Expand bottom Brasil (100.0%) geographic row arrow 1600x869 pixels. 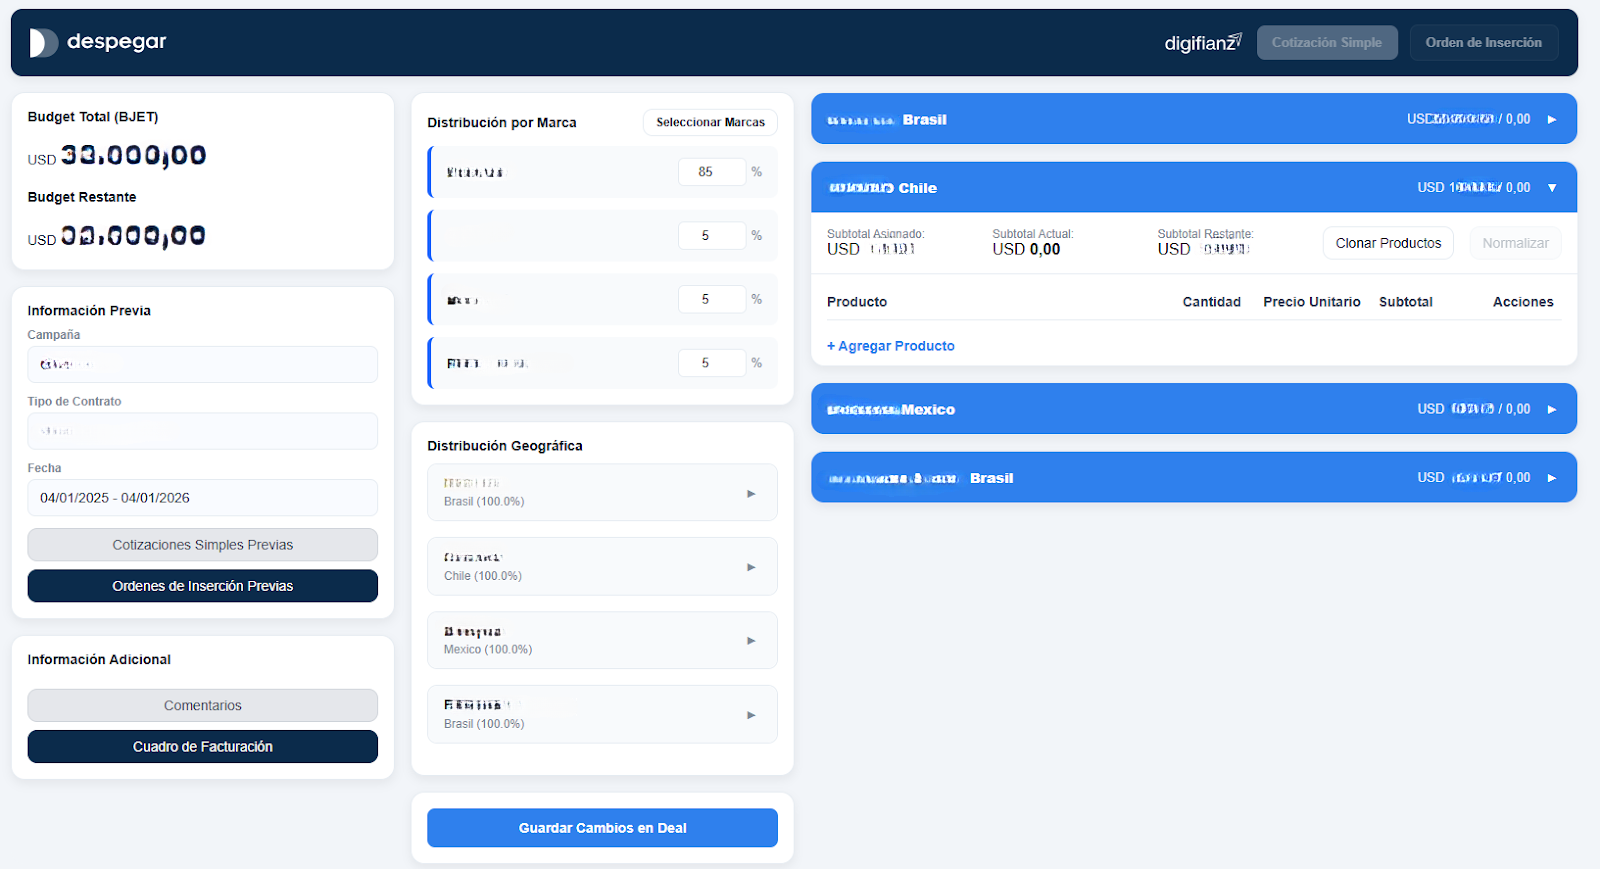tap(751, 715)
